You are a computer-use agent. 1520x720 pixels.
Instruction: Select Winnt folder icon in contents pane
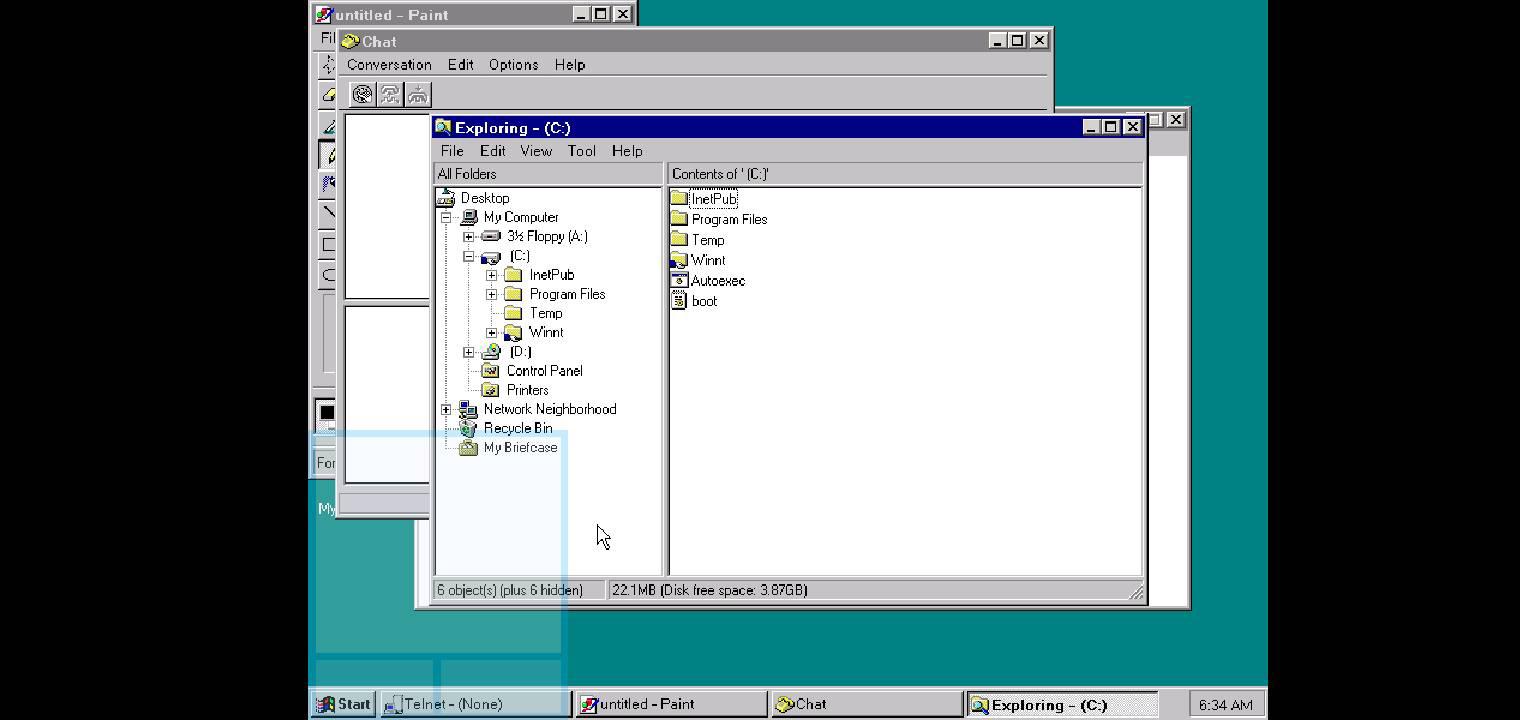pyautogui.click(x=680, y=260)
